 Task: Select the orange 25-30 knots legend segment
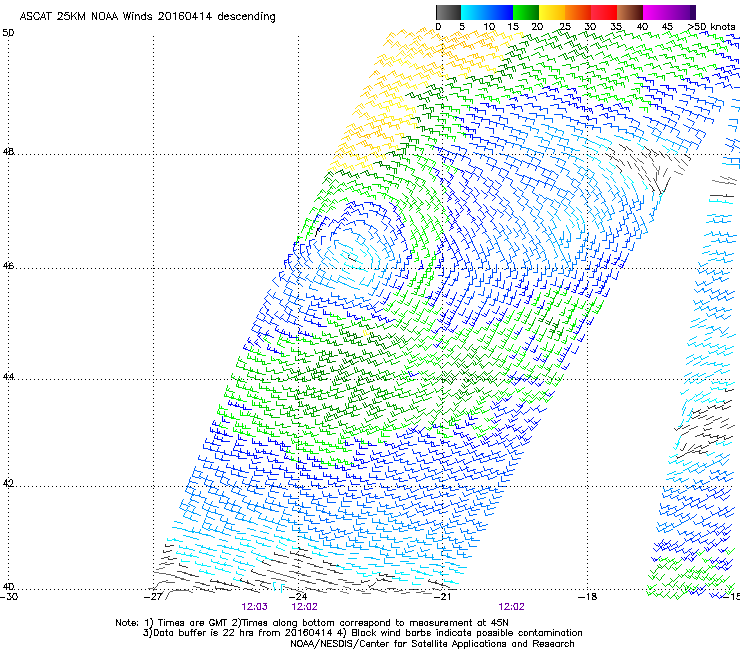point(578,12)
